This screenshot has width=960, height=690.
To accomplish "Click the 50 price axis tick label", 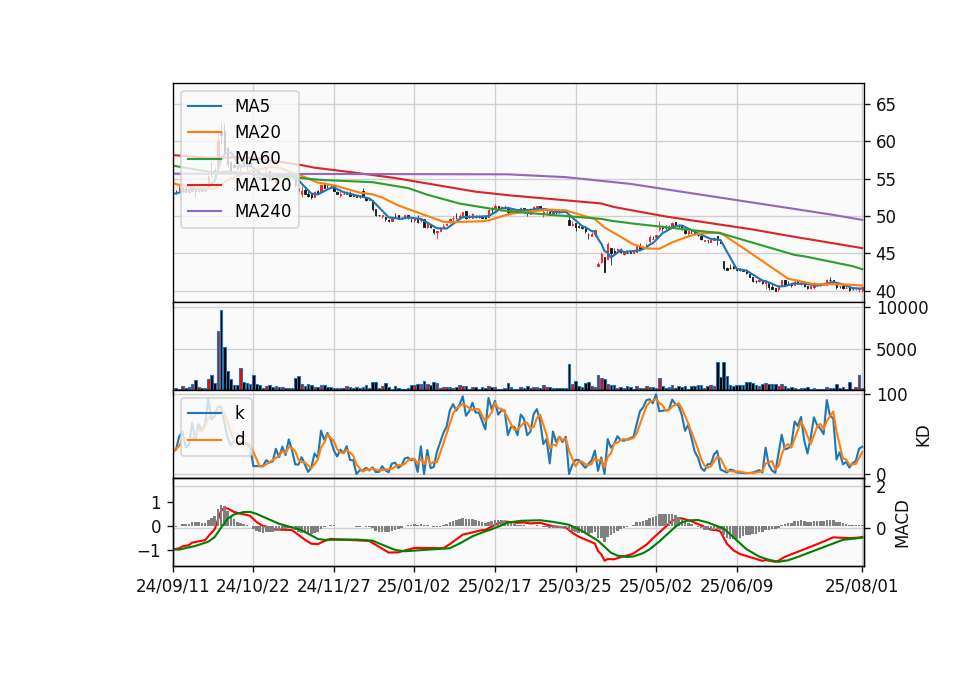I will coord(885,217).
